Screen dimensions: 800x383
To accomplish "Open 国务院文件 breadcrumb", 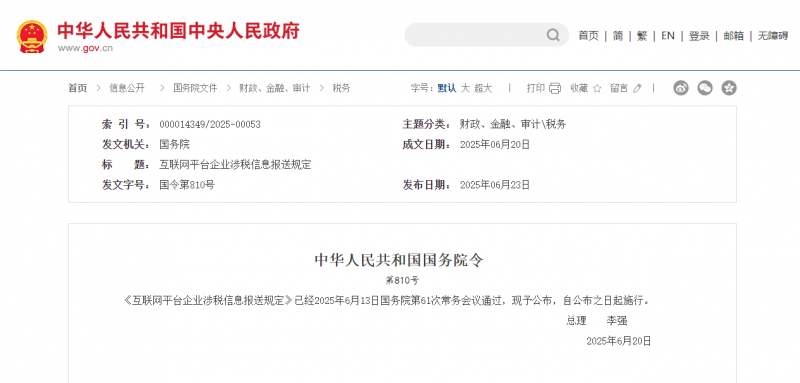I will coord(195,88).
